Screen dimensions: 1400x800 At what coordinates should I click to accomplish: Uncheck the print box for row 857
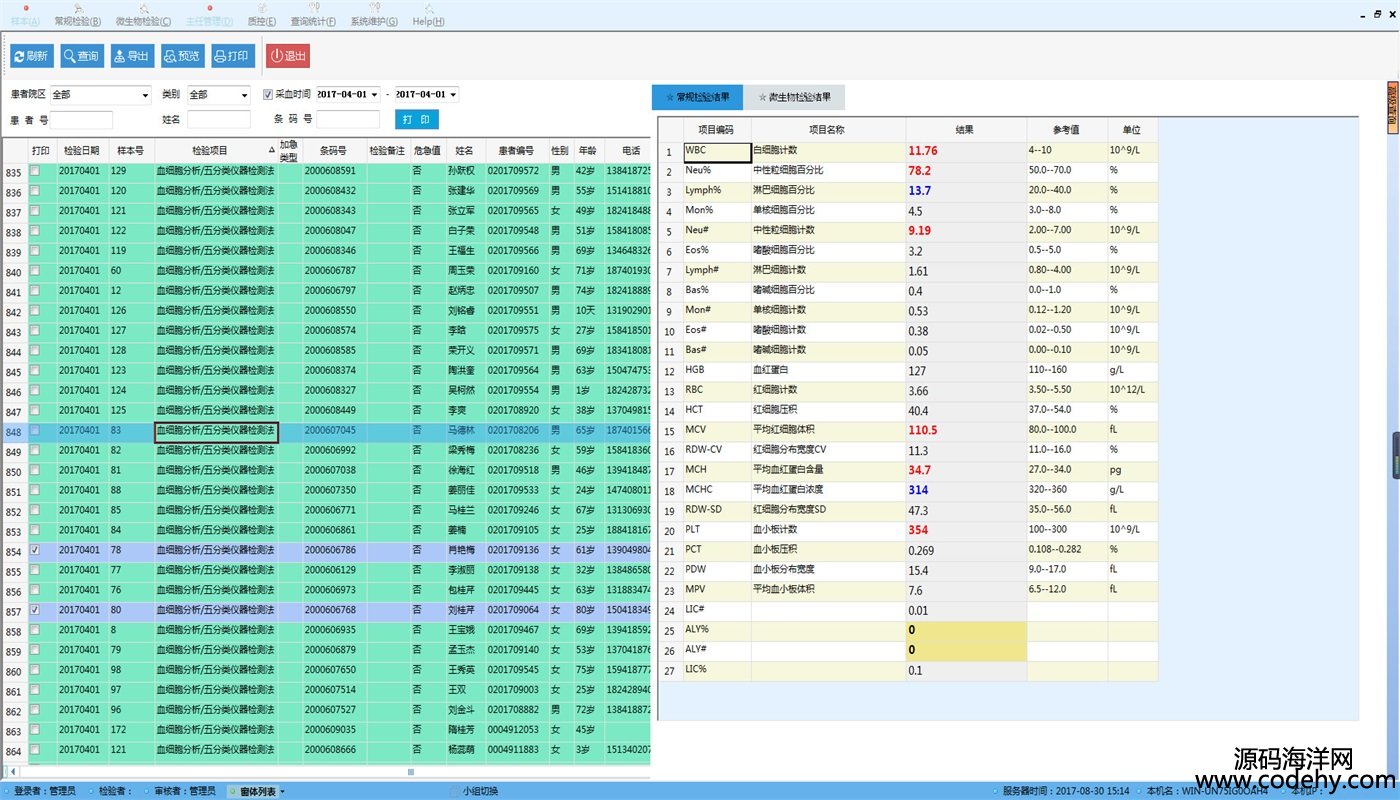[35, 610]
